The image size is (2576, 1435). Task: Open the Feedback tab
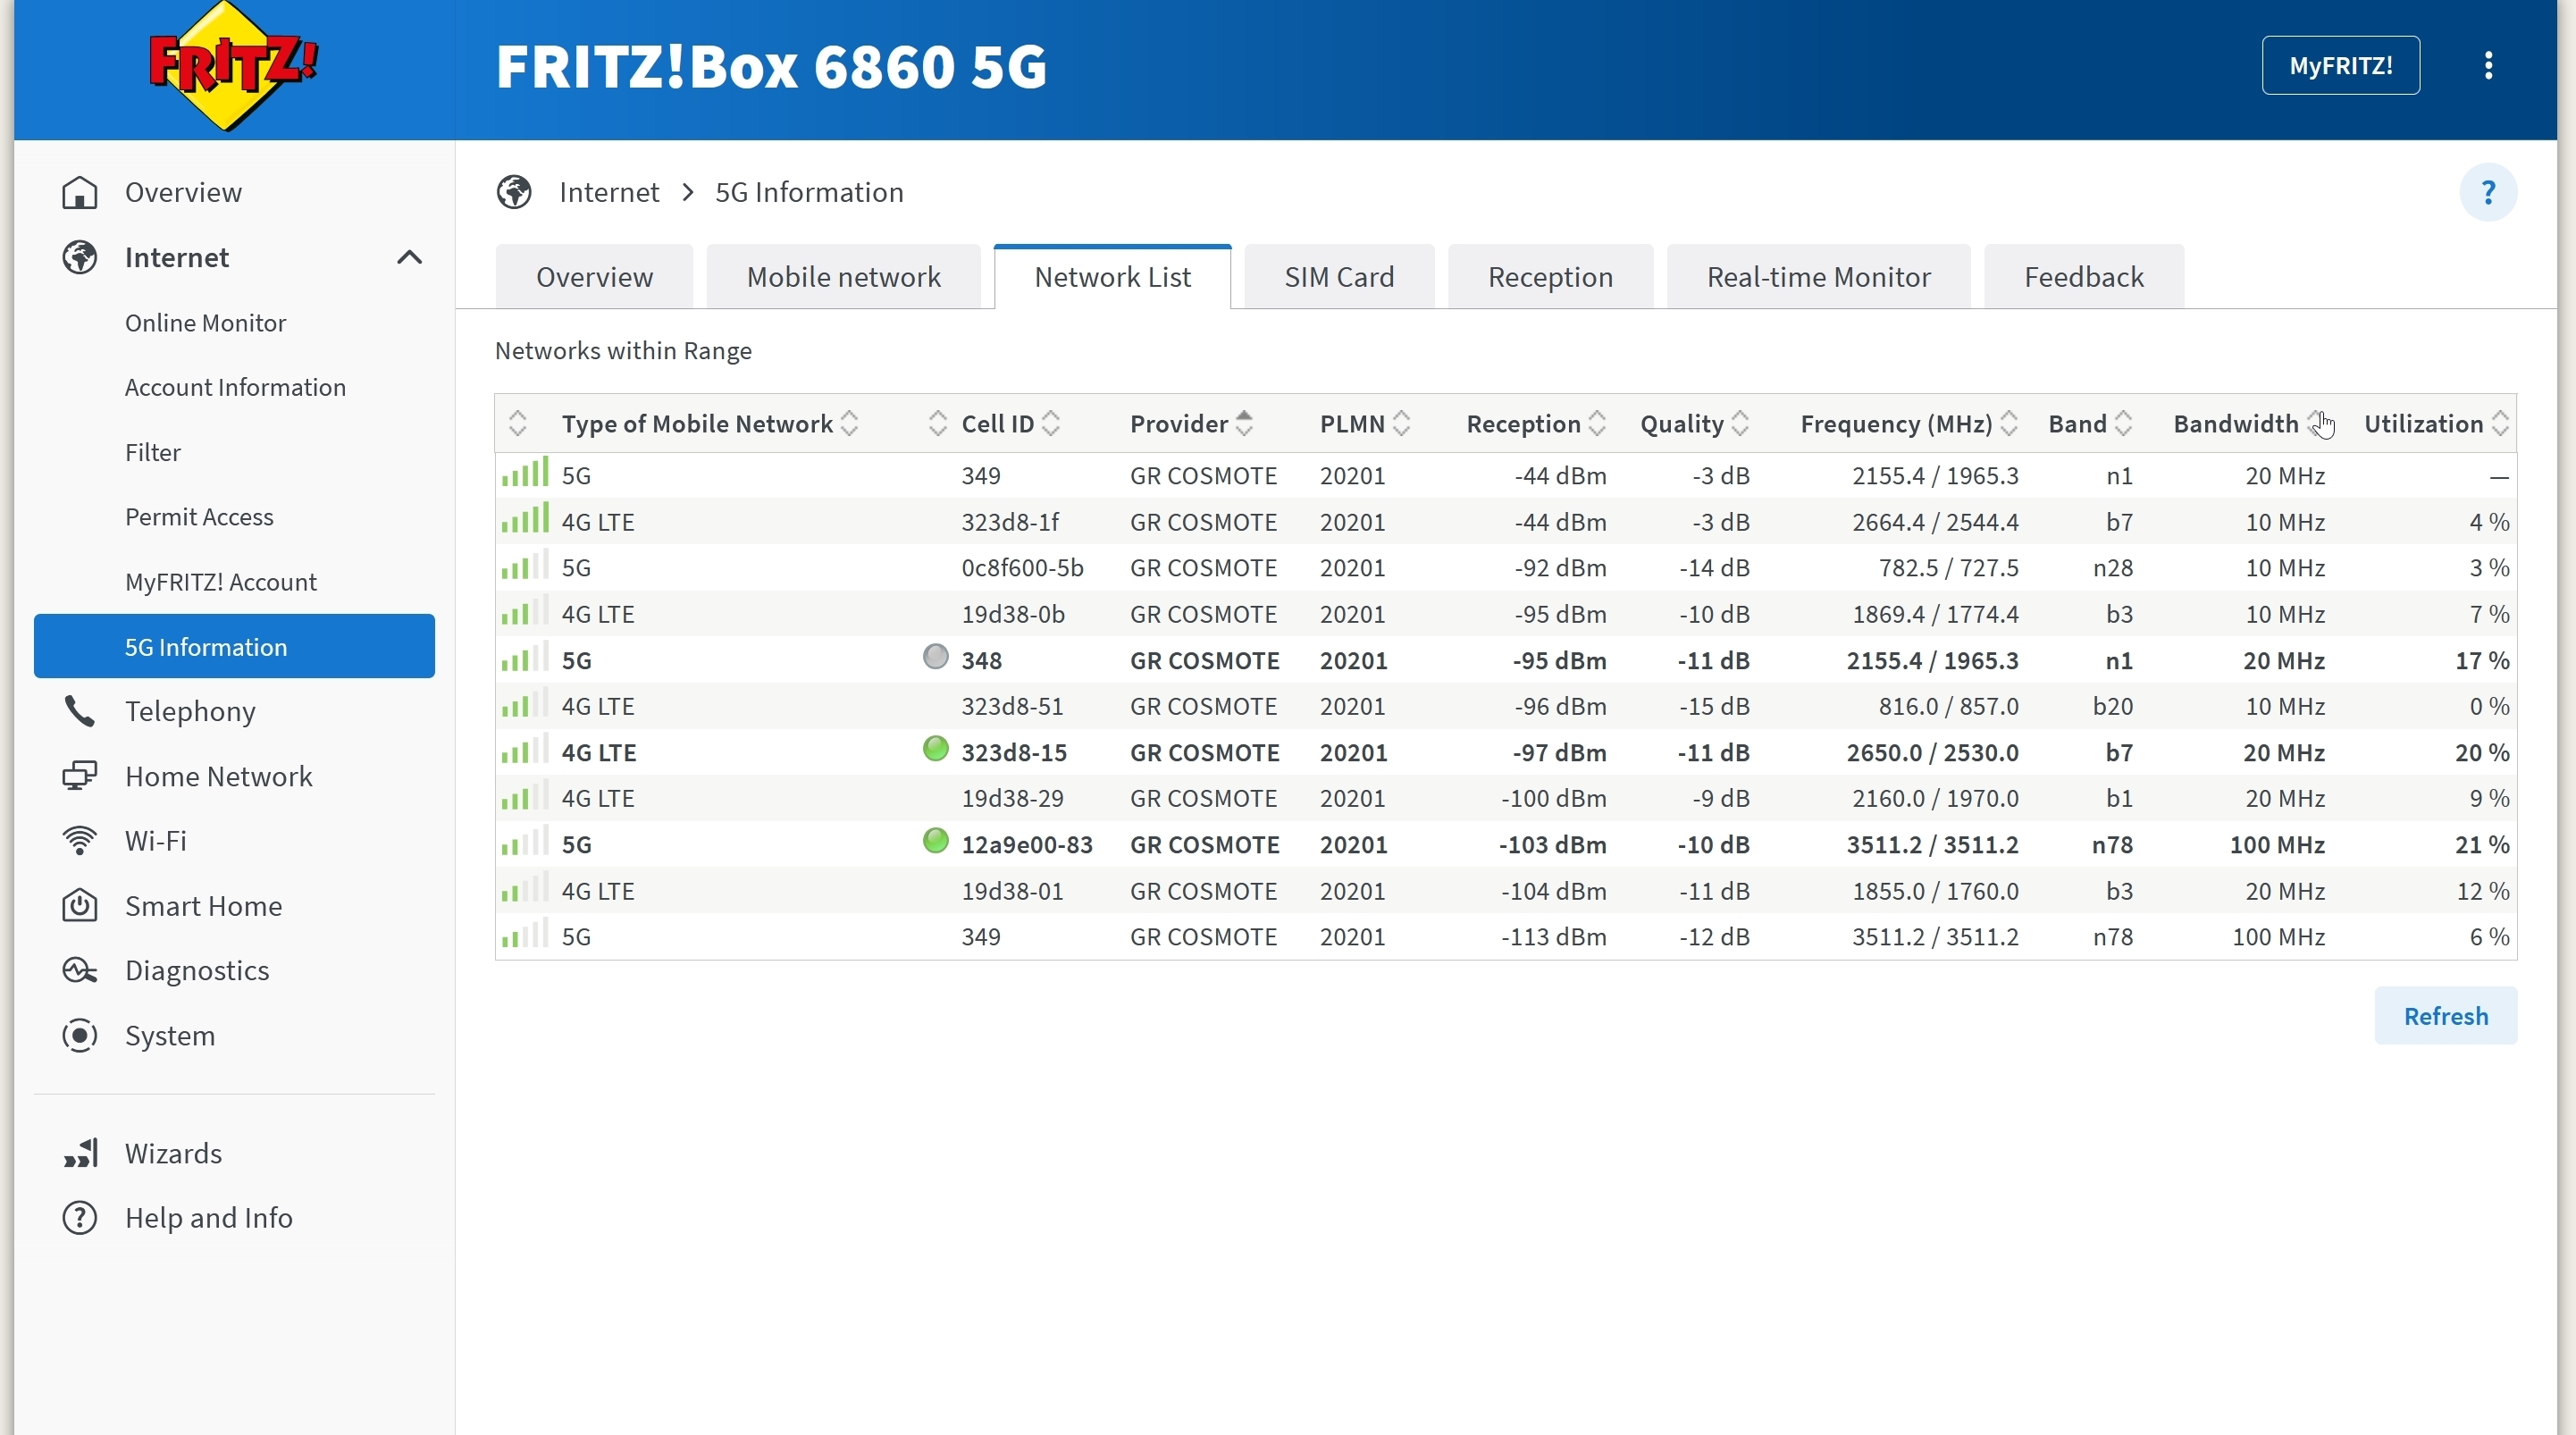pos(2084,277)
